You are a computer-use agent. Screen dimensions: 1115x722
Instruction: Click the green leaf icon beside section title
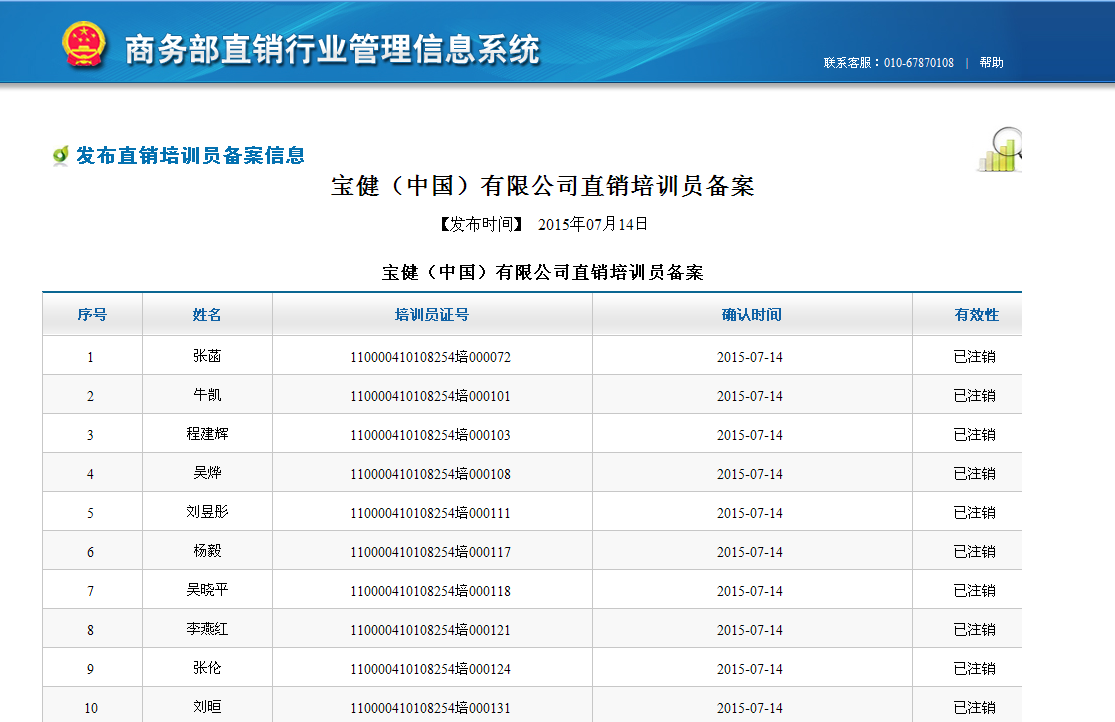(x=60, y=156)
